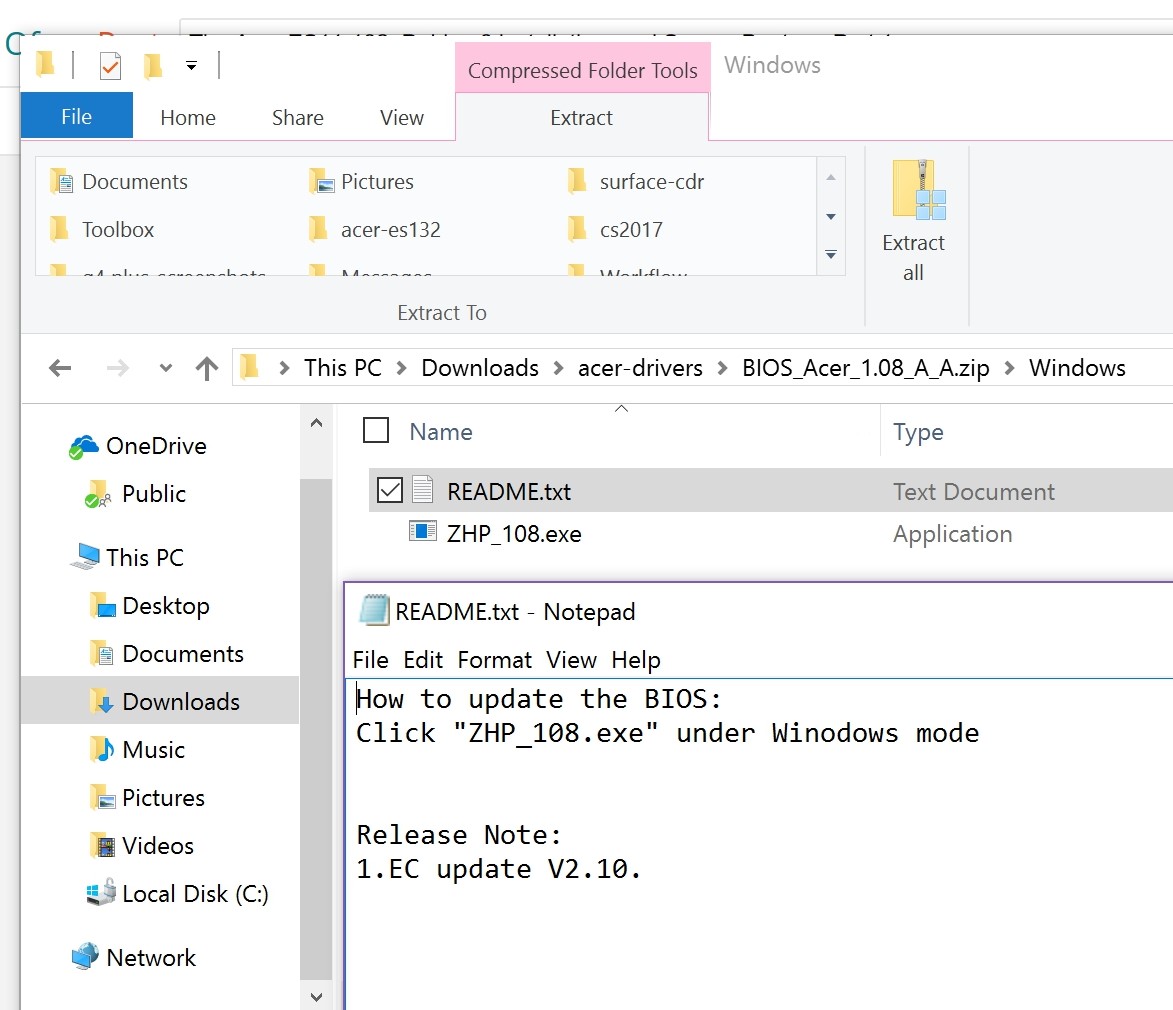Expand chevron before This PC in path
The height and width of the screenshot is (1010, 1173).
point(284,367)
